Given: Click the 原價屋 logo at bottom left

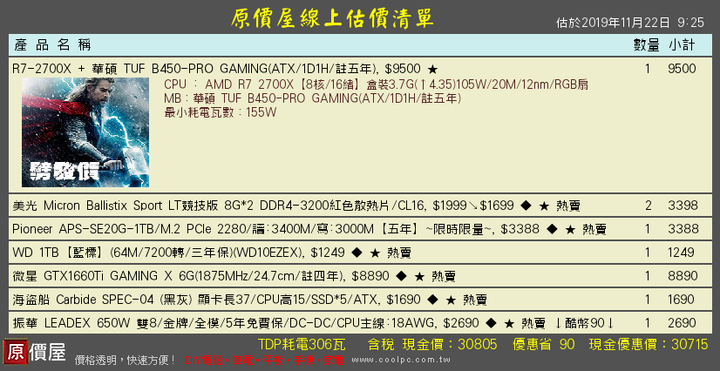Looking at the screenshot, I should coord(34,352).
